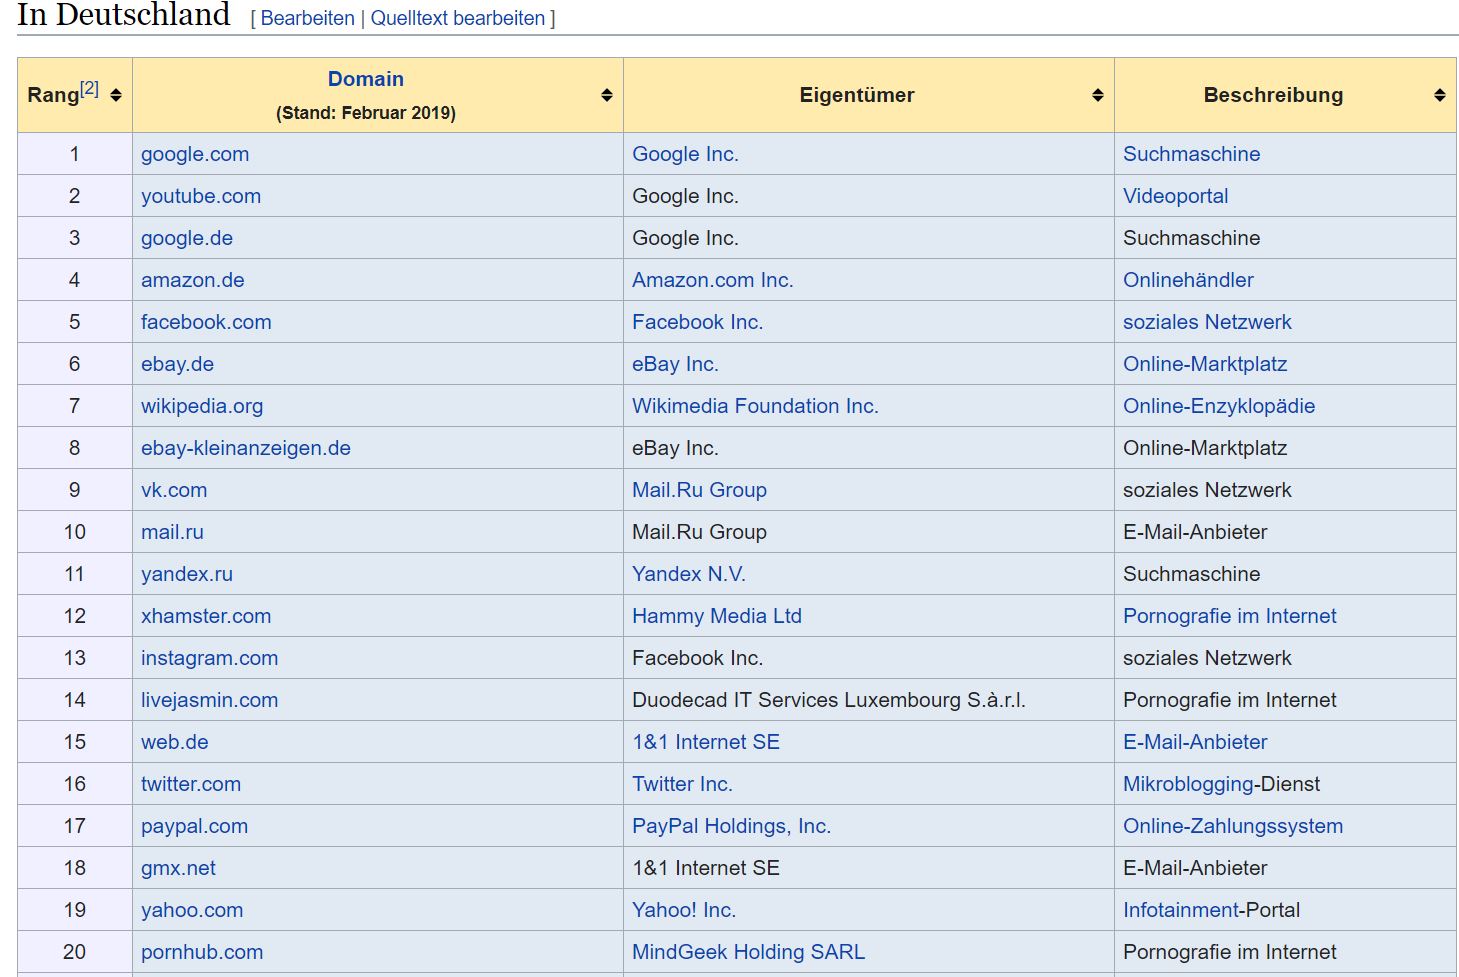
Task: Open PayPal Holdings, Inc. link
Action: point(731,826)
